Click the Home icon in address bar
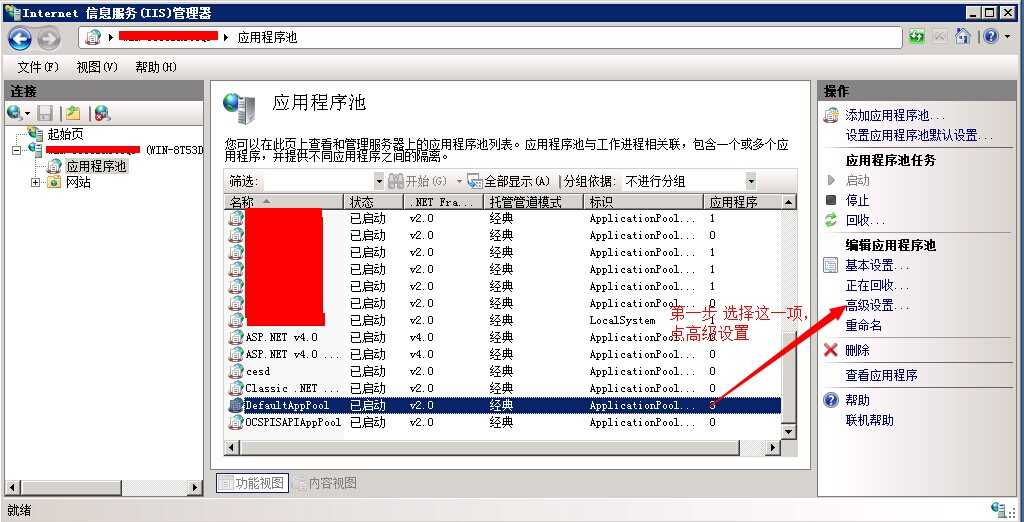This screenshot has height=522, width=1024. click(x=963, y=37)
